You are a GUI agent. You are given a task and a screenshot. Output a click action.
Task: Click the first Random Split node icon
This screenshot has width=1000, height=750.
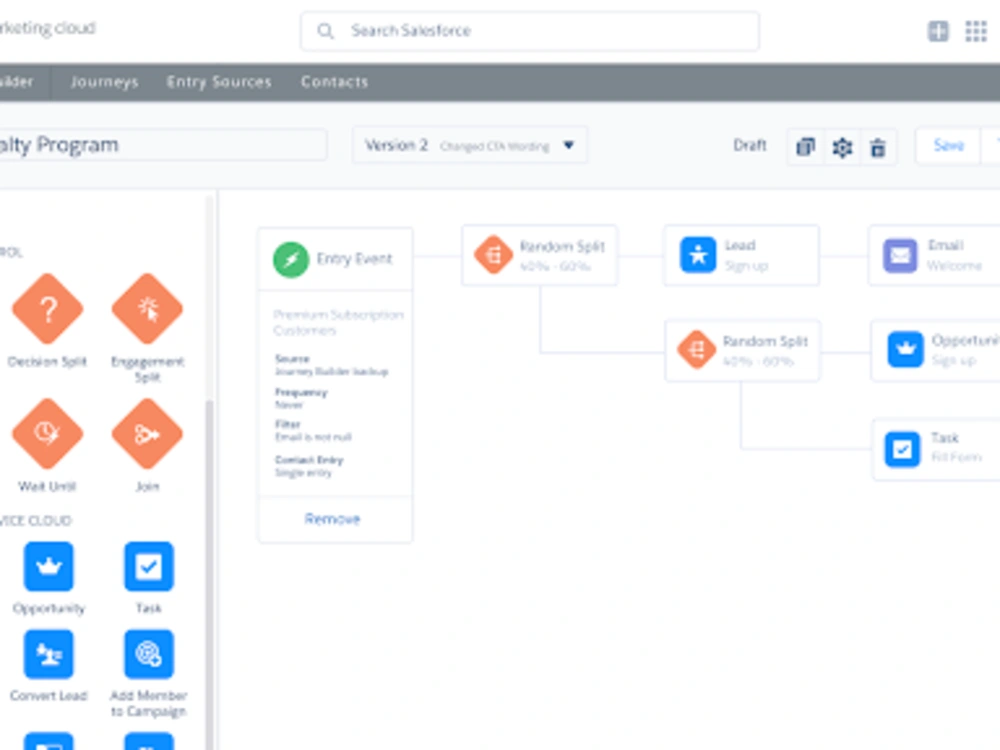coord(494,255)
